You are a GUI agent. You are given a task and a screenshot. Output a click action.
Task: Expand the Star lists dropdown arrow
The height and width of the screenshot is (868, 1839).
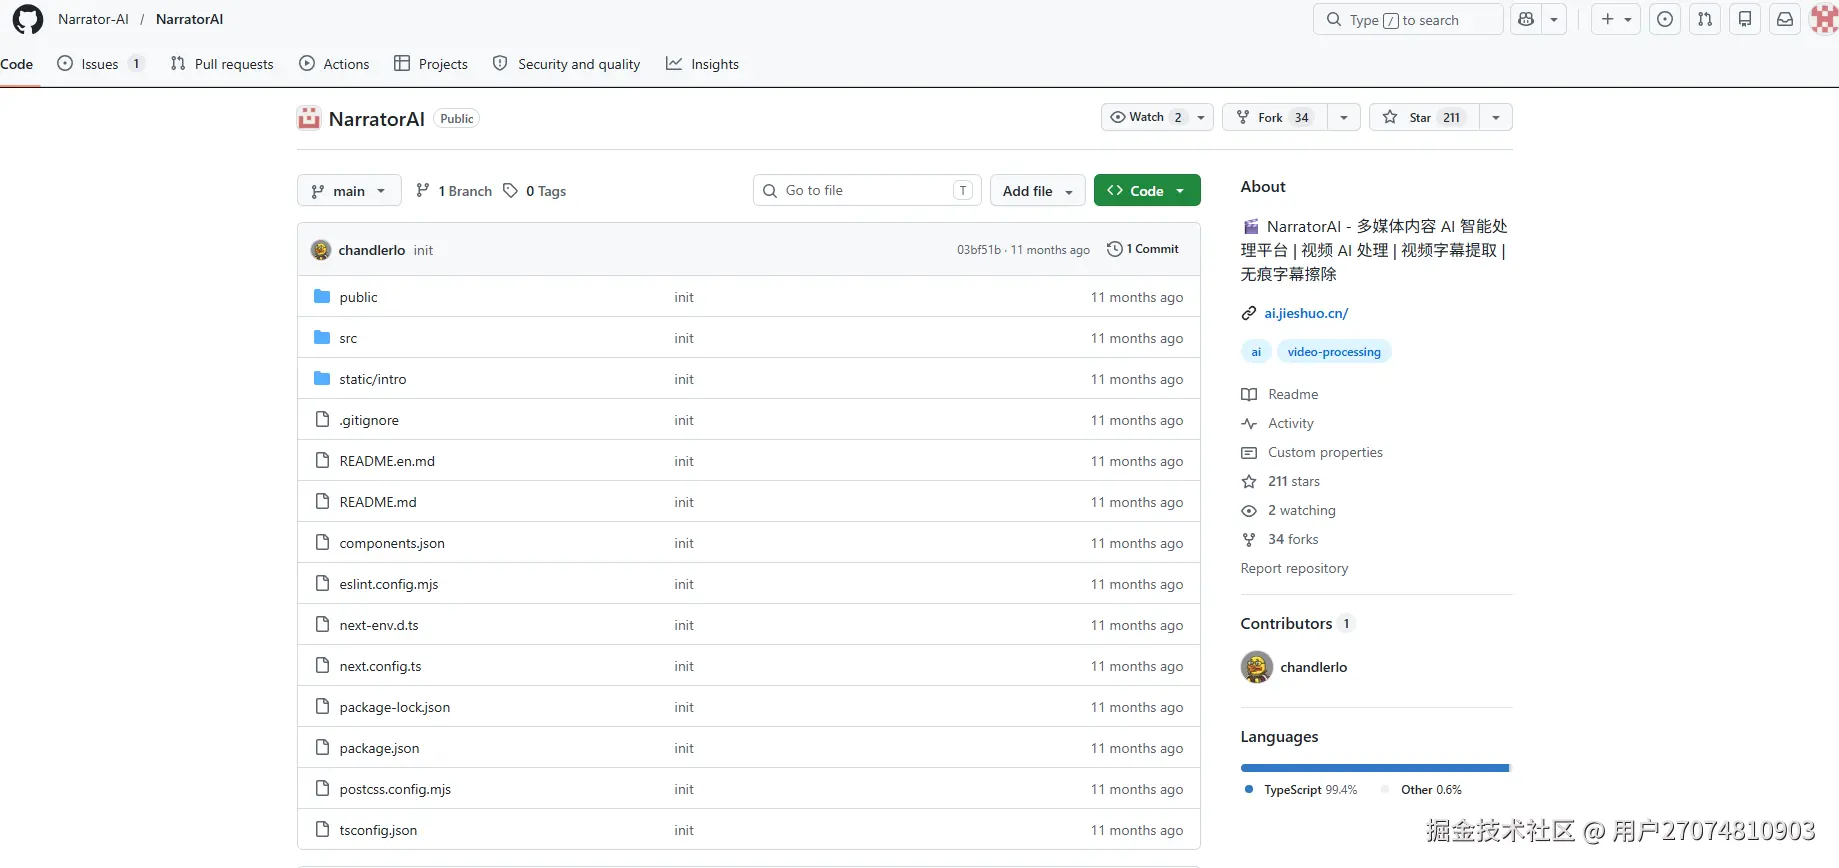(x=1496, y=117)
